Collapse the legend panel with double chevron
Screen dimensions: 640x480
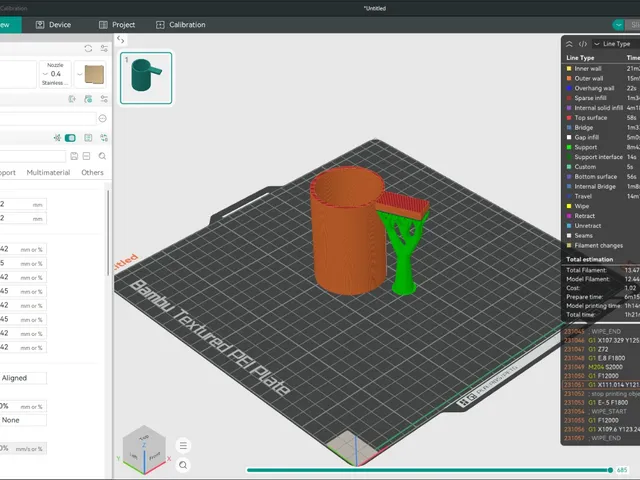click(569, 44)
